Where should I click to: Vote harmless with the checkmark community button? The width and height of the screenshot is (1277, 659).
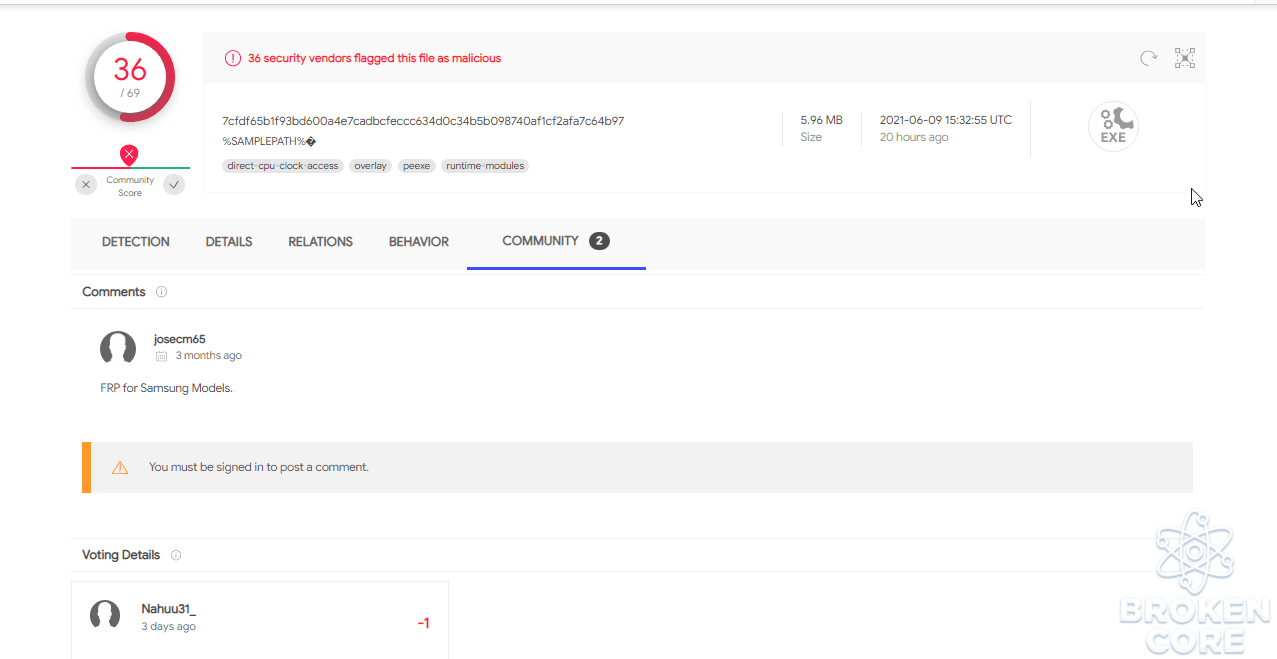point(174,184)
